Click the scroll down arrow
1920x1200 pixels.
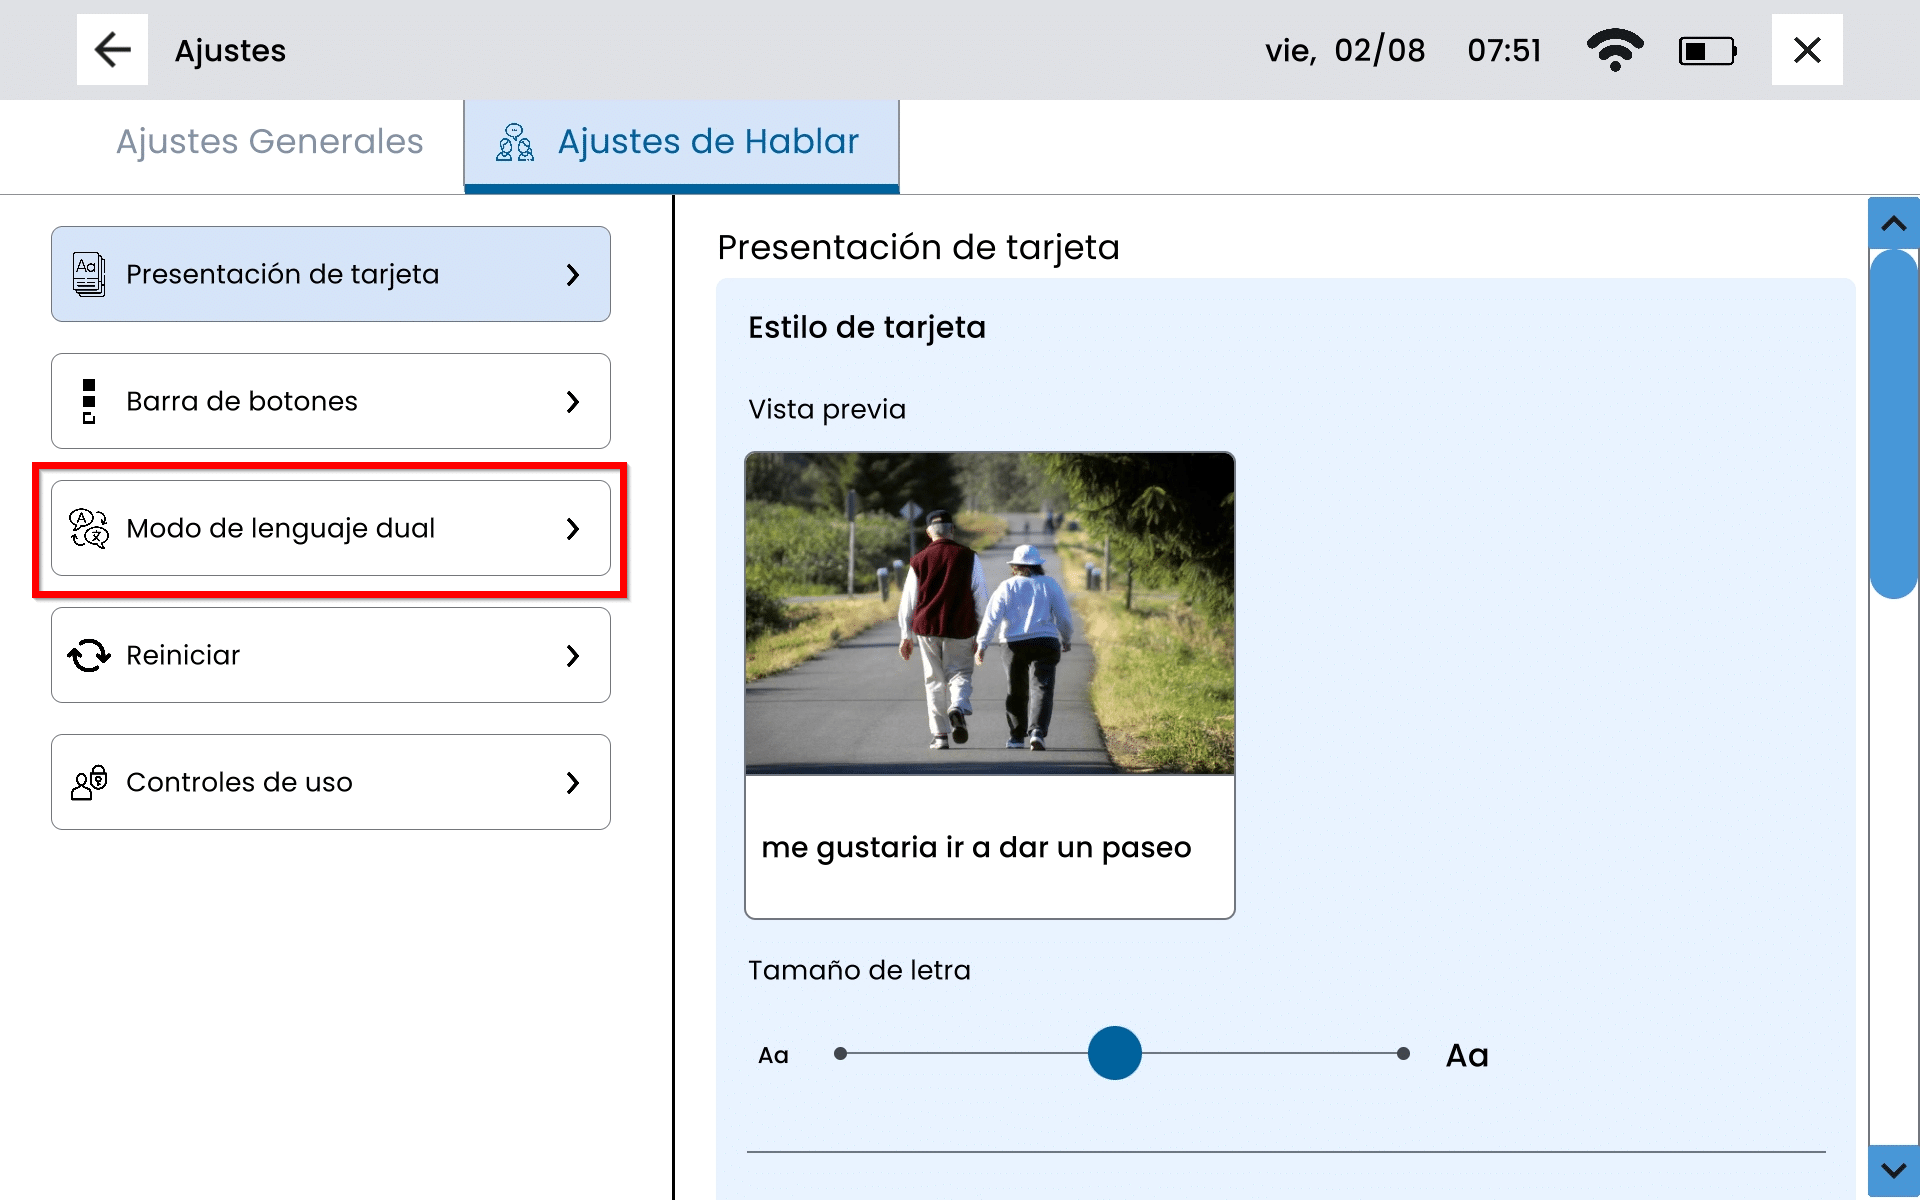(1893, 1170)
